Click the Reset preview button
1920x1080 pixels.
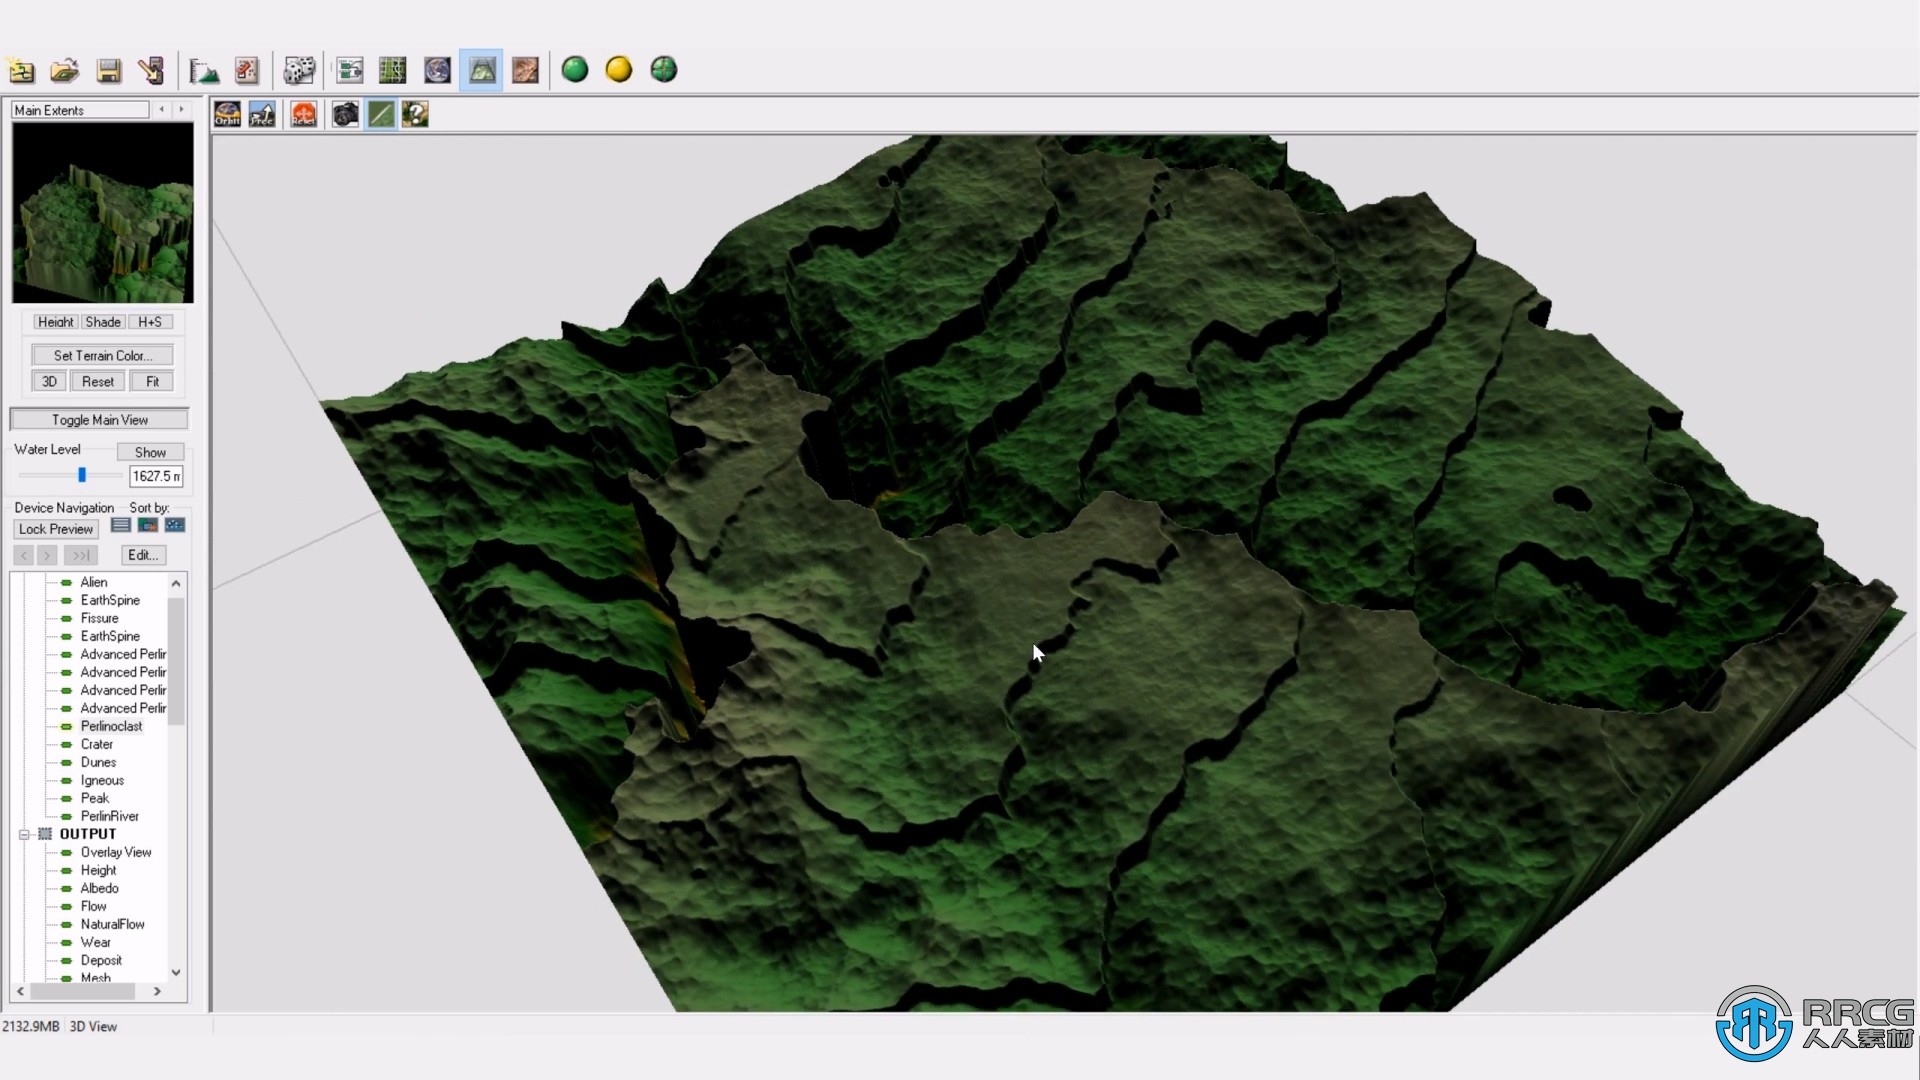click(x=98, y=381)
